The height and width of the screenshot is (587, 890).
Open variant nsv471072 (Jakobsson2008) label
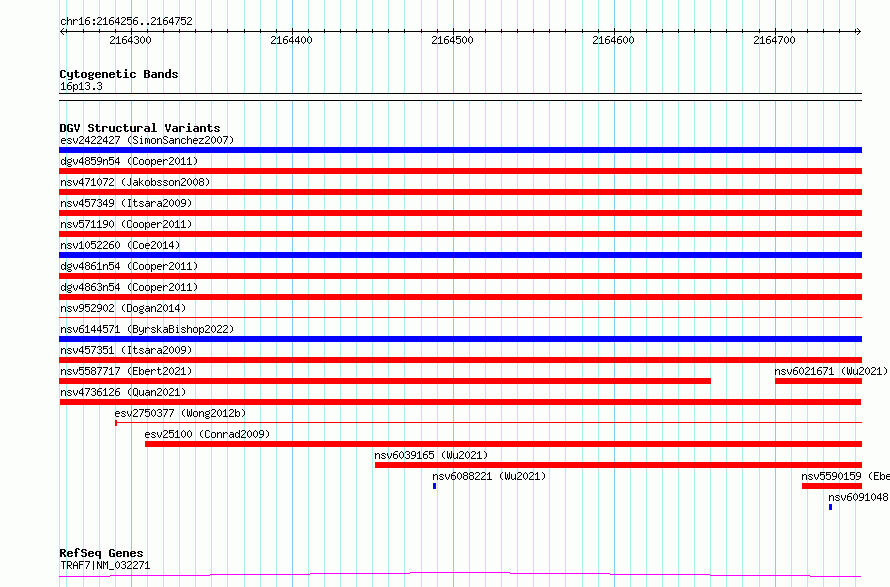[x=135, y=182]
